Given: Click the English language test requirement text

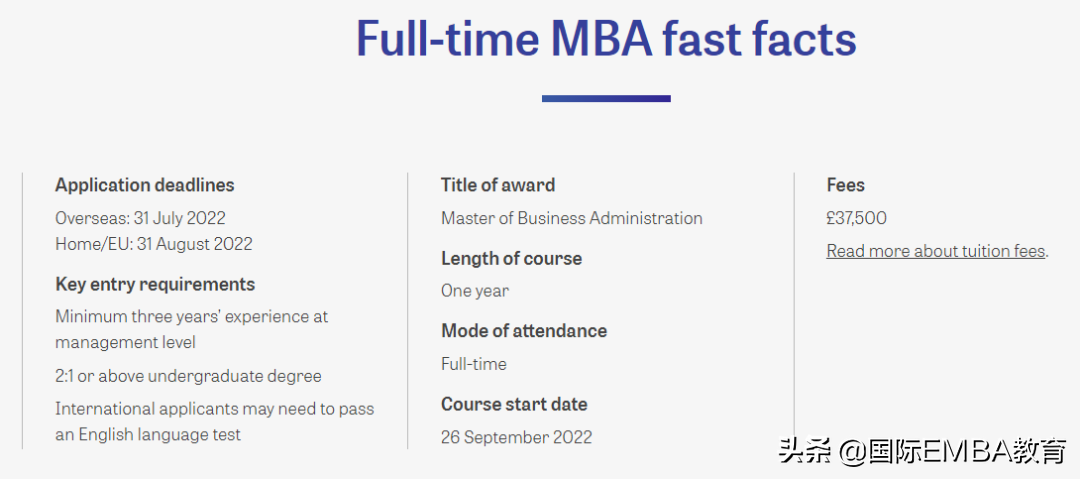Looking at the screenshot, I should (x=214, y=421).
